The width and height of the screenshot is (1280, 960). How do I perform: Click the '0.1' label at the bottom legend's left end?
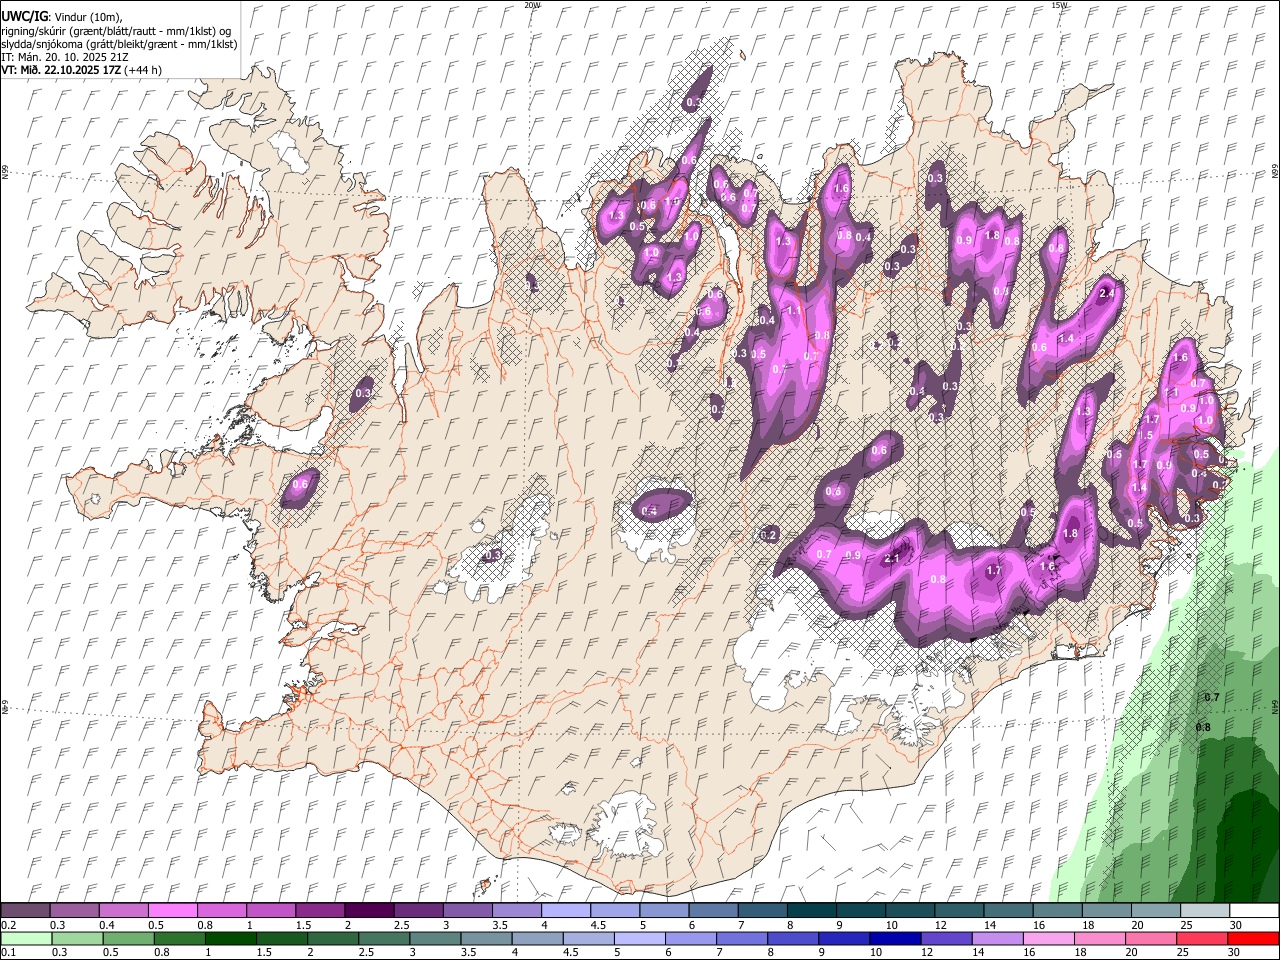point(8,953)
